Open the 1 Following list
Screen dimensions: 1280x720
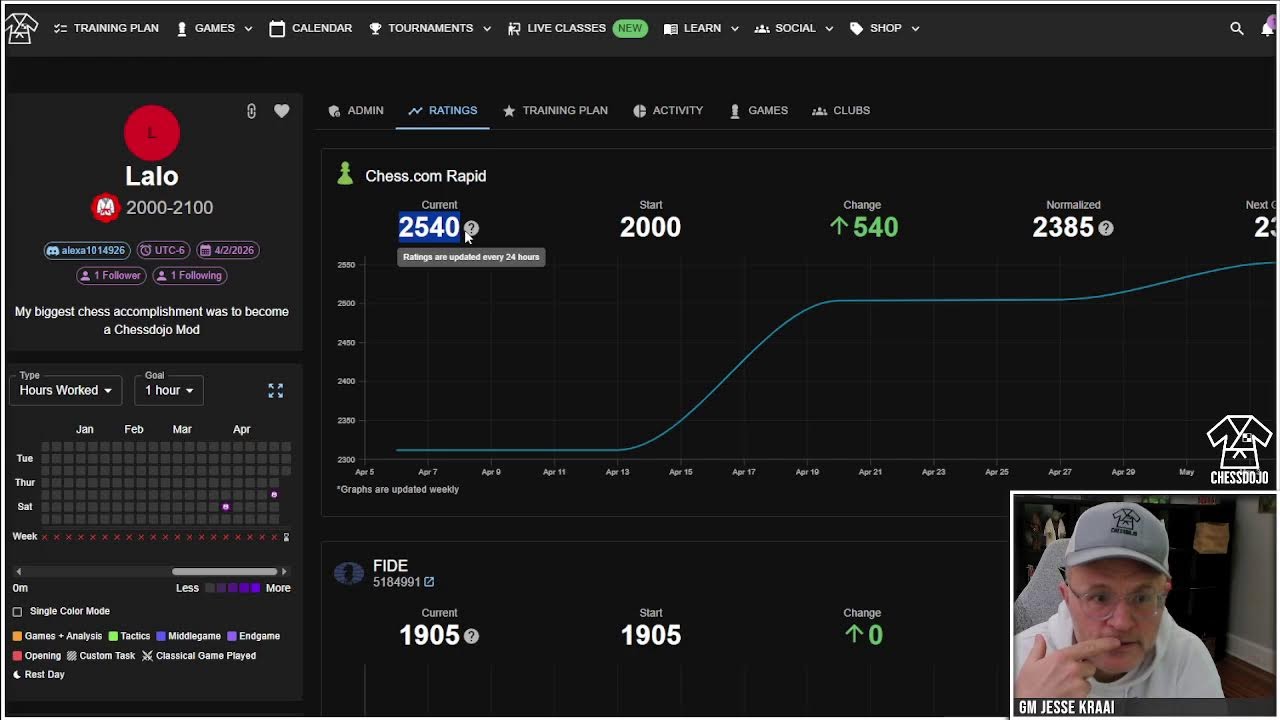[x=190, y=275]
